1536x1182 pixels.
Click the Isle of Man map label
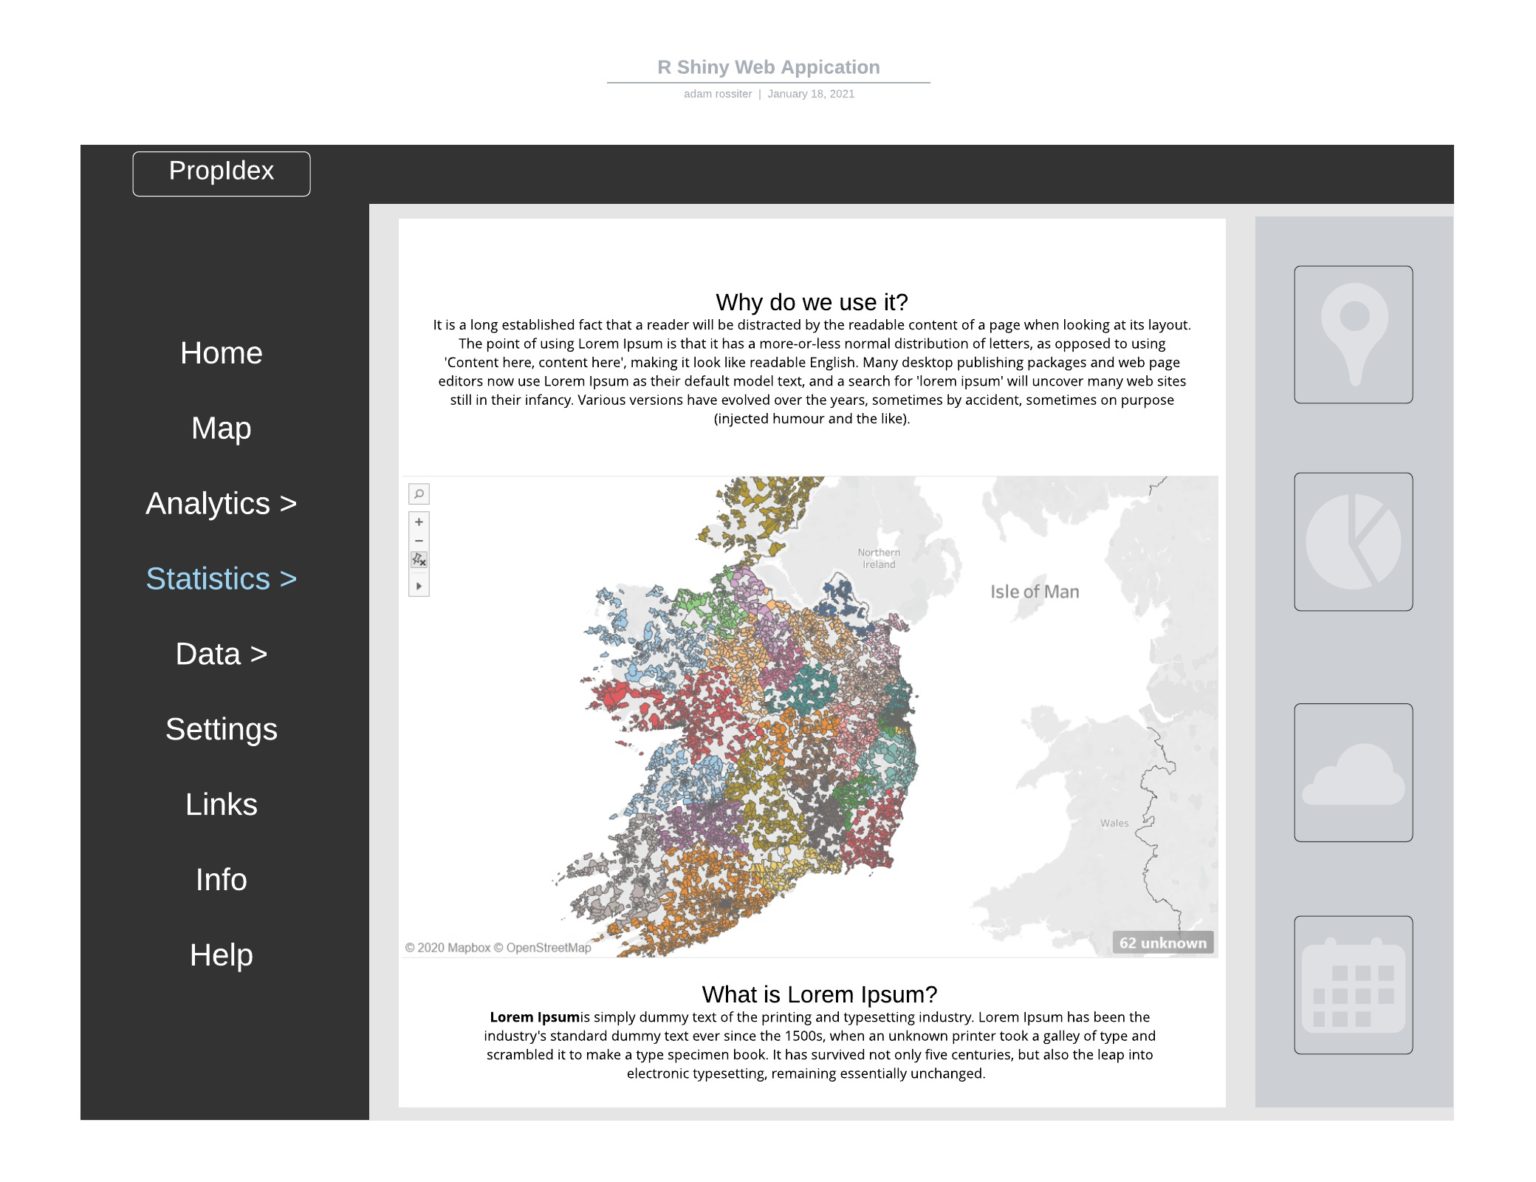(x=1034, y=592)
